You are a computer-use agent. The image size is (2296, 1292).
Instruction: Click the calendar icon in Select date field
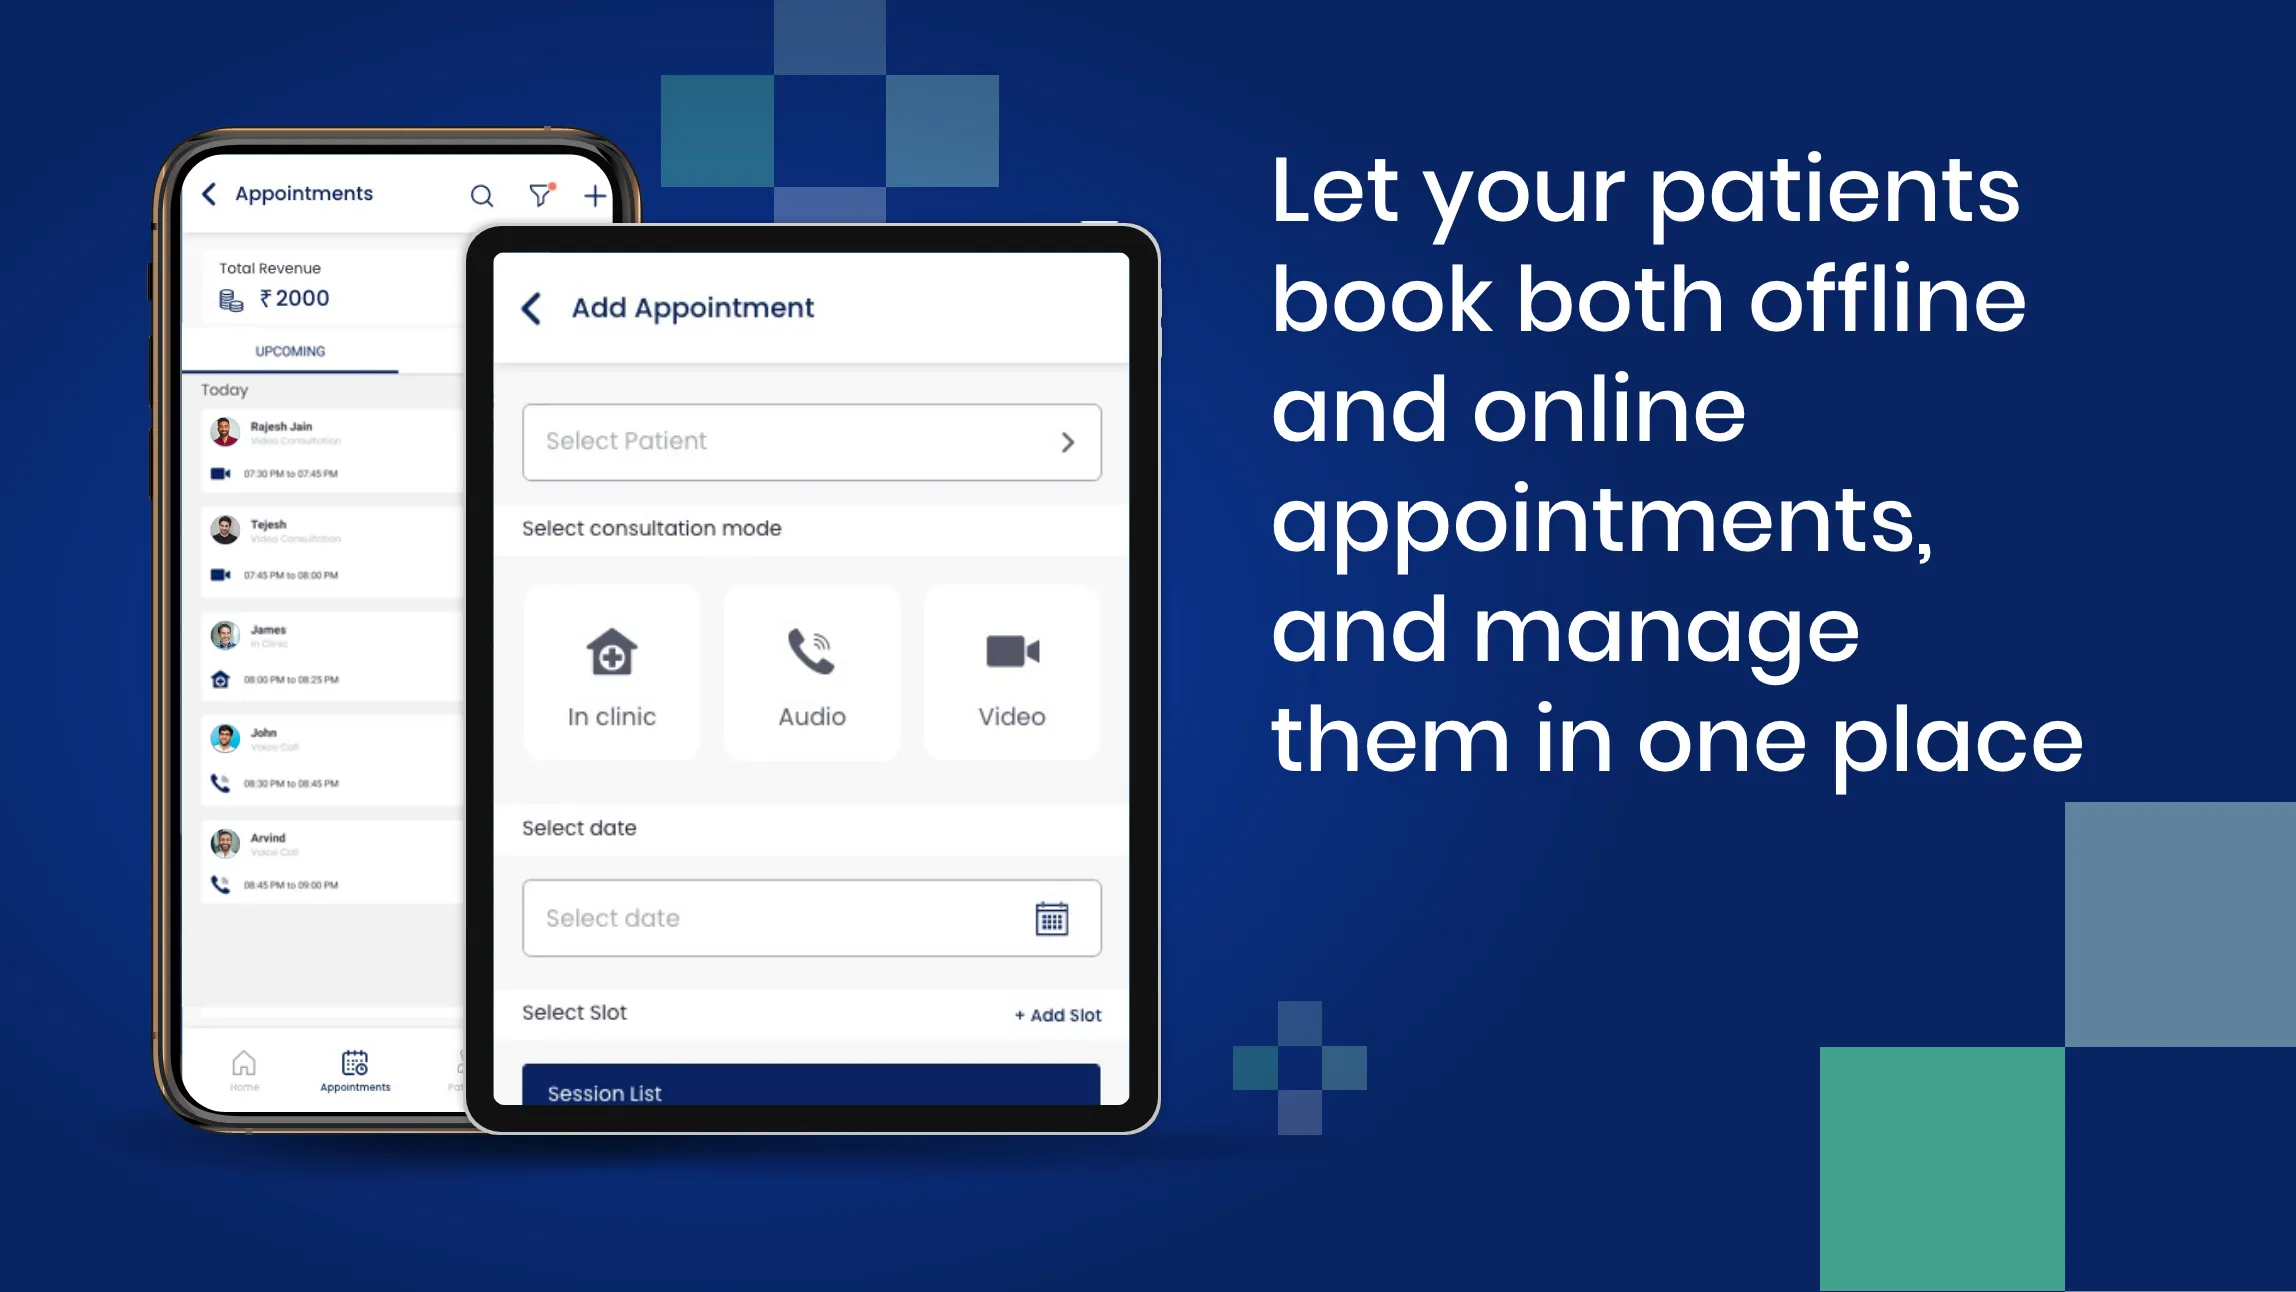pyautogui.click(x=1052, y=918)
